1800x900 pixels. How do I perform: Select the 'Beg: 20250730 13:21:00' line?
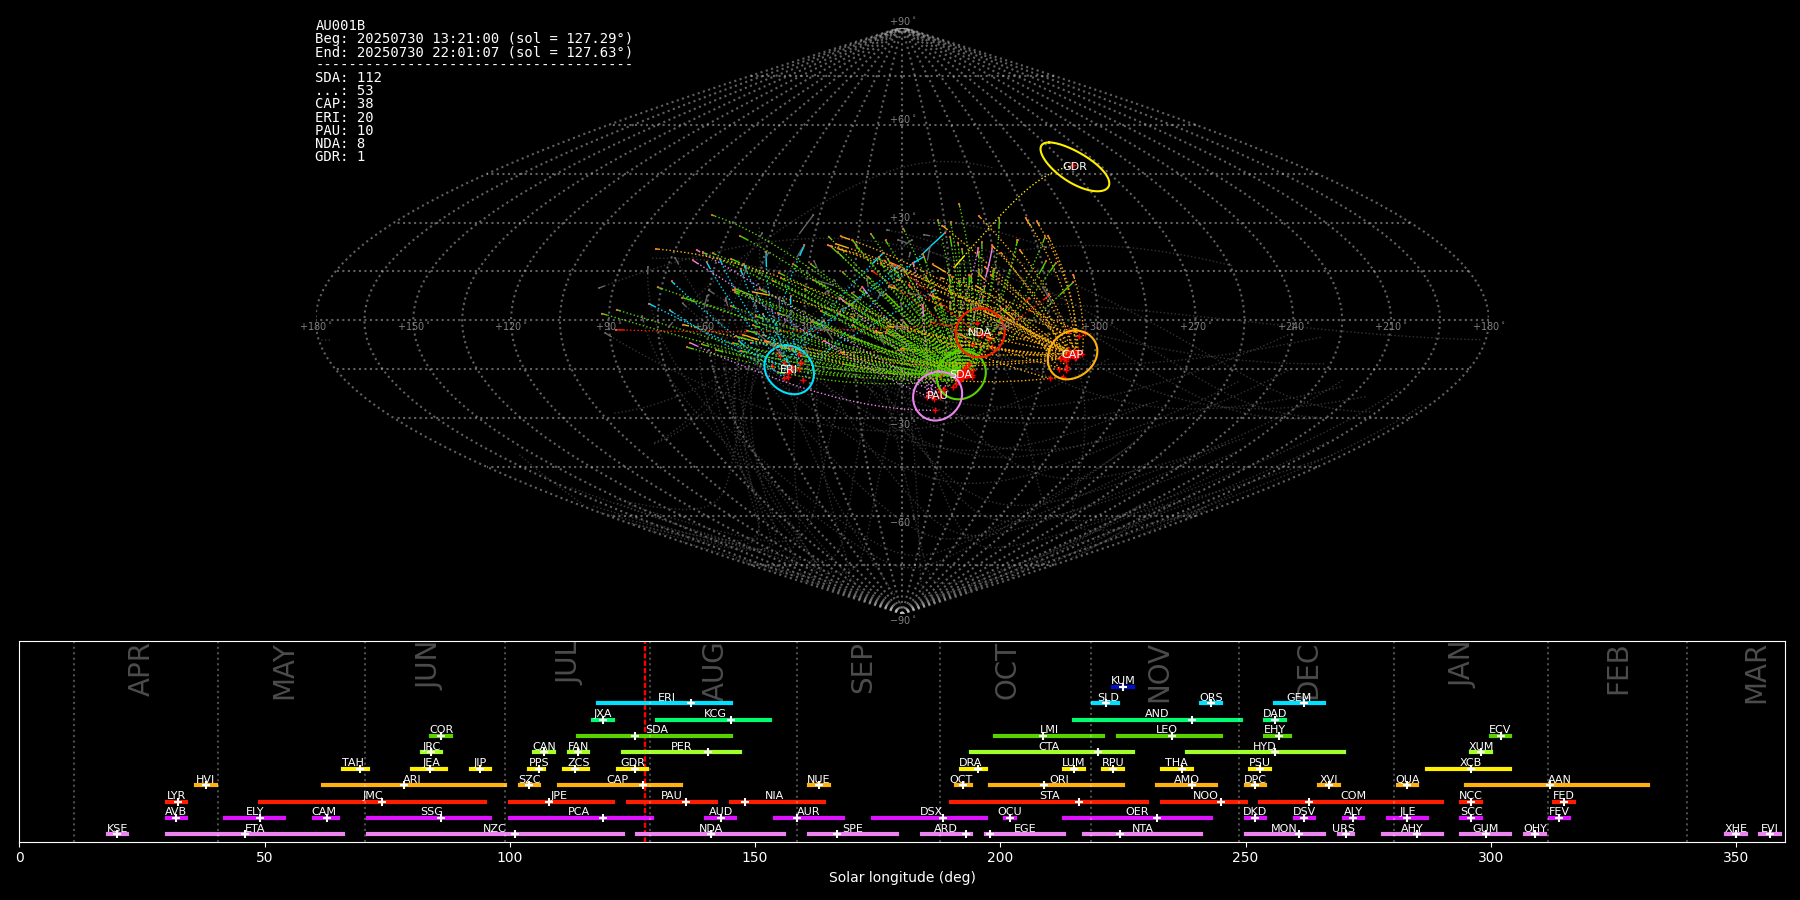474,39
